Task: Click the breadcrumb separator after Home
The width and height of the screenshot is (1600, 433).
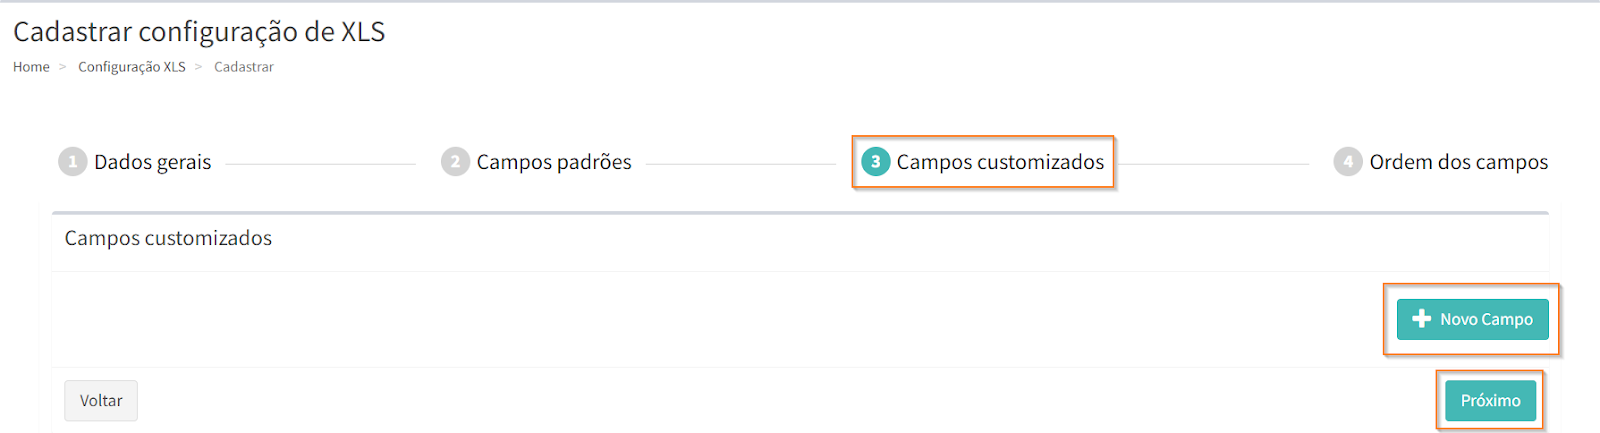Action: [63, 67]
